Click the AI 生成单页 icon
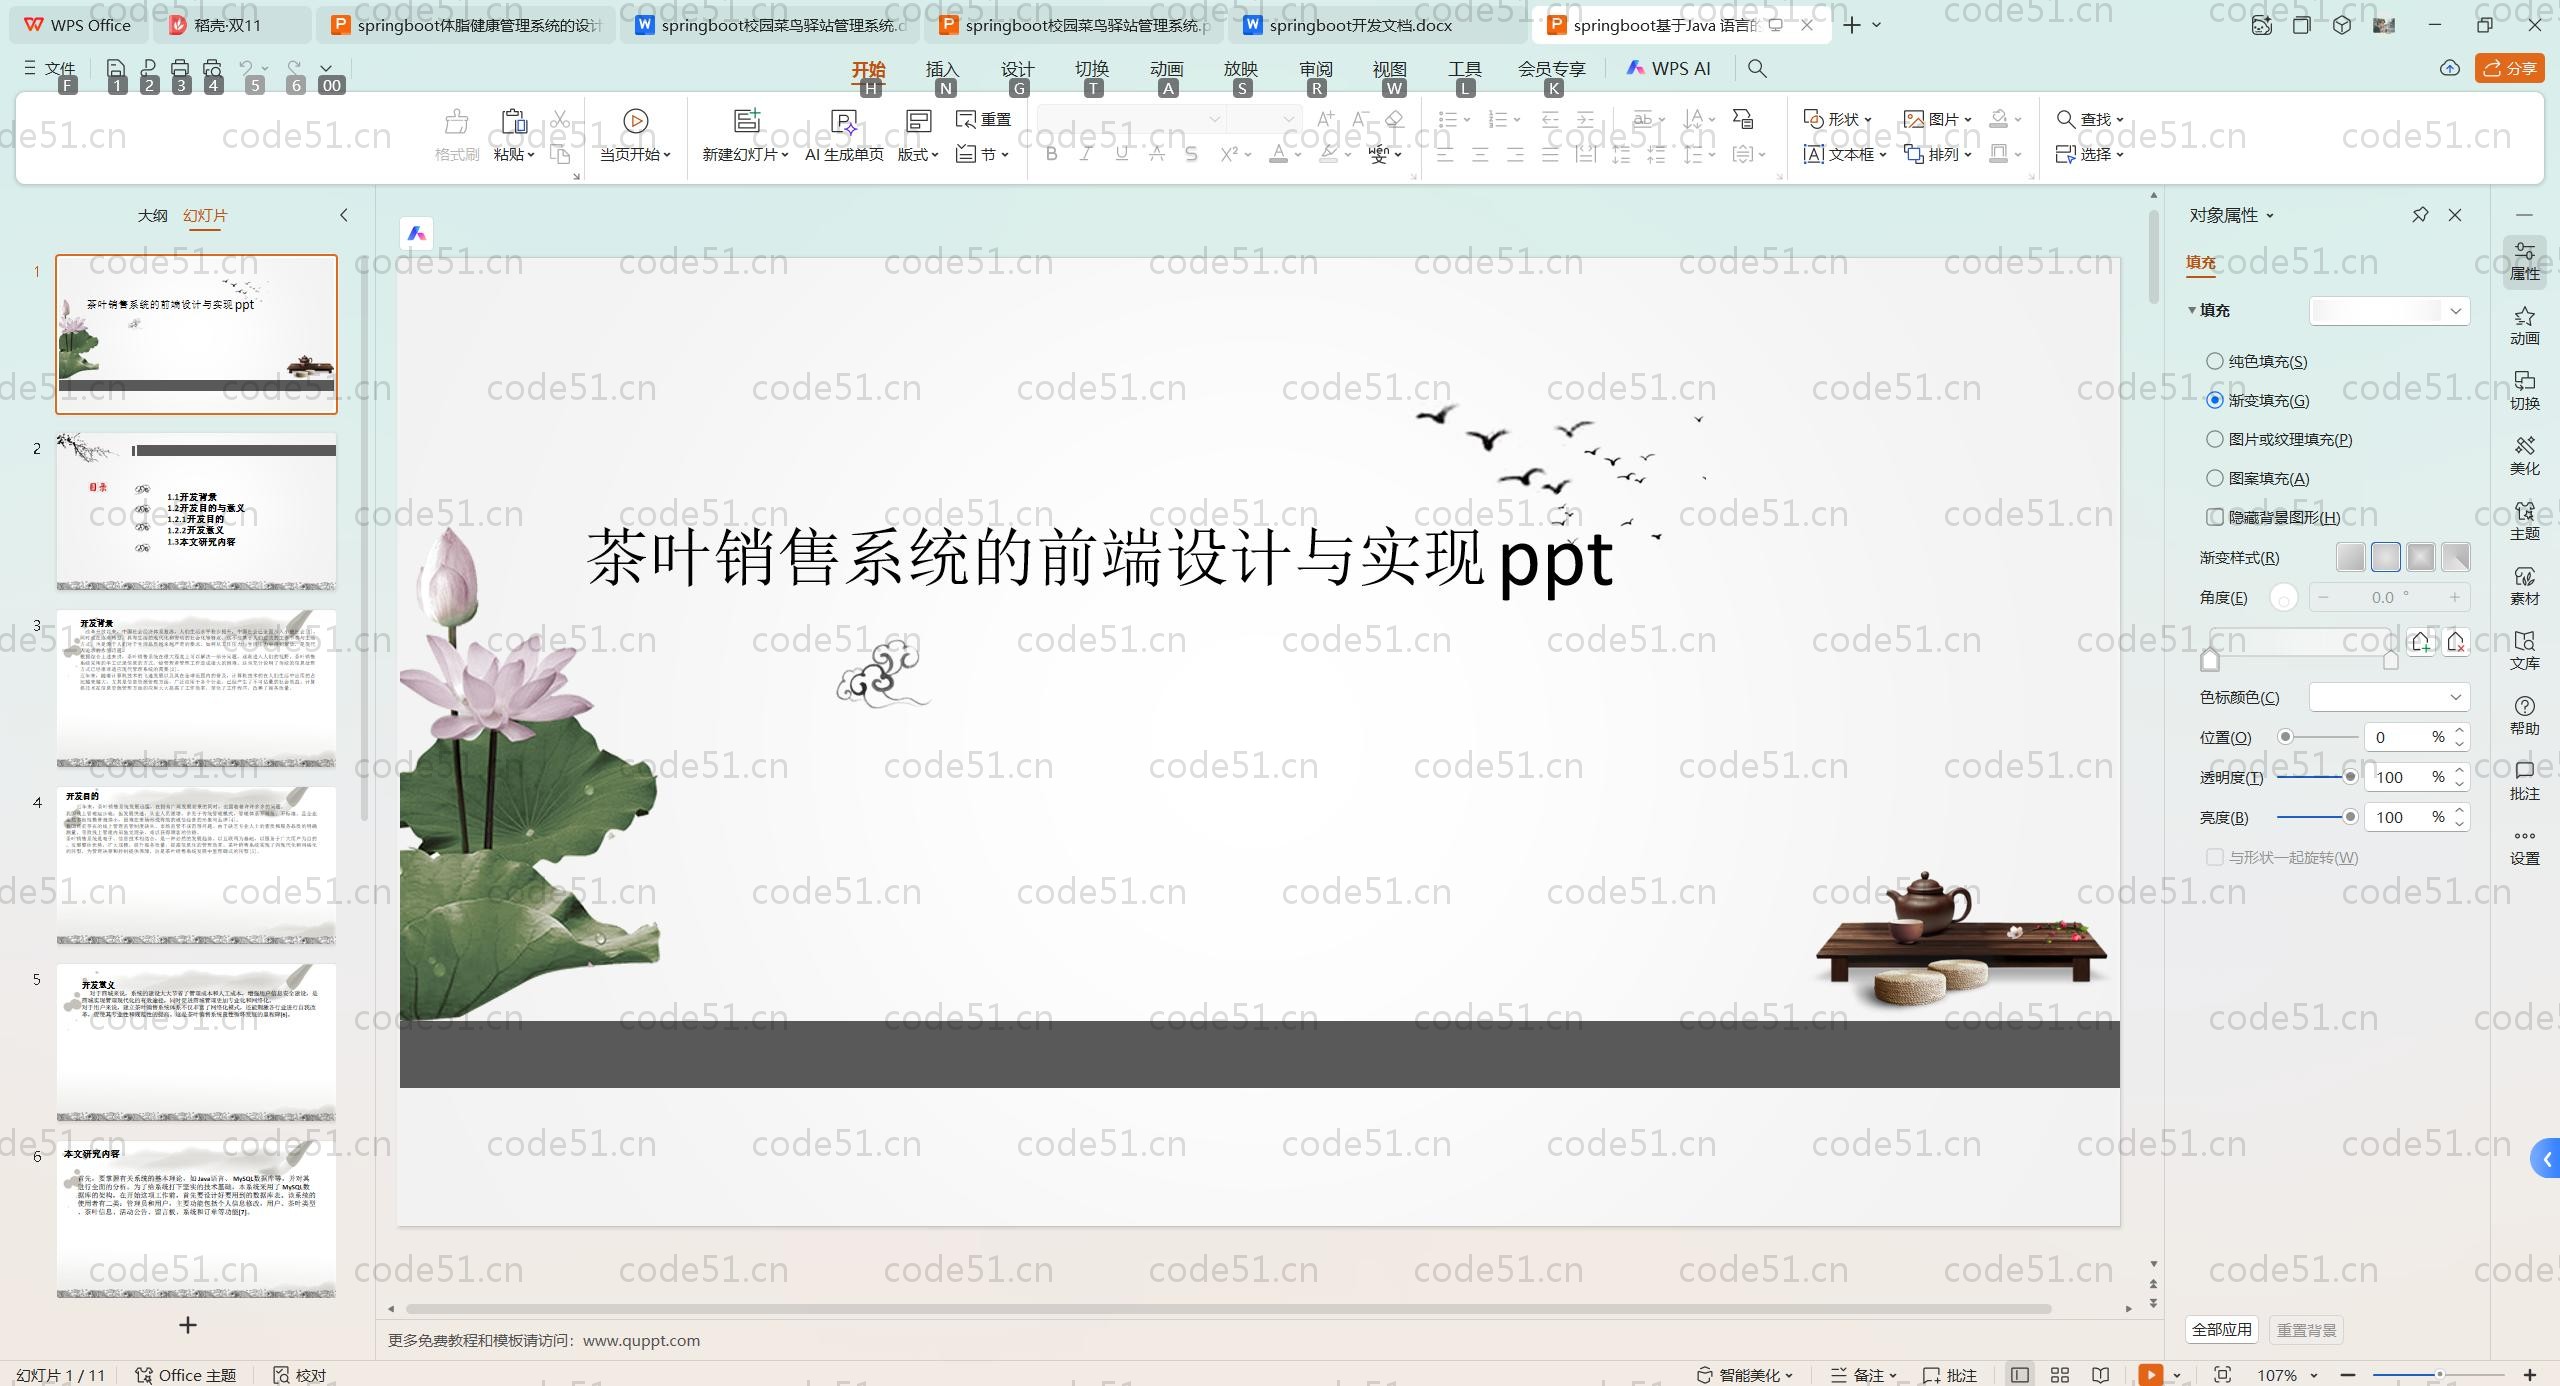 click(844, 122)
